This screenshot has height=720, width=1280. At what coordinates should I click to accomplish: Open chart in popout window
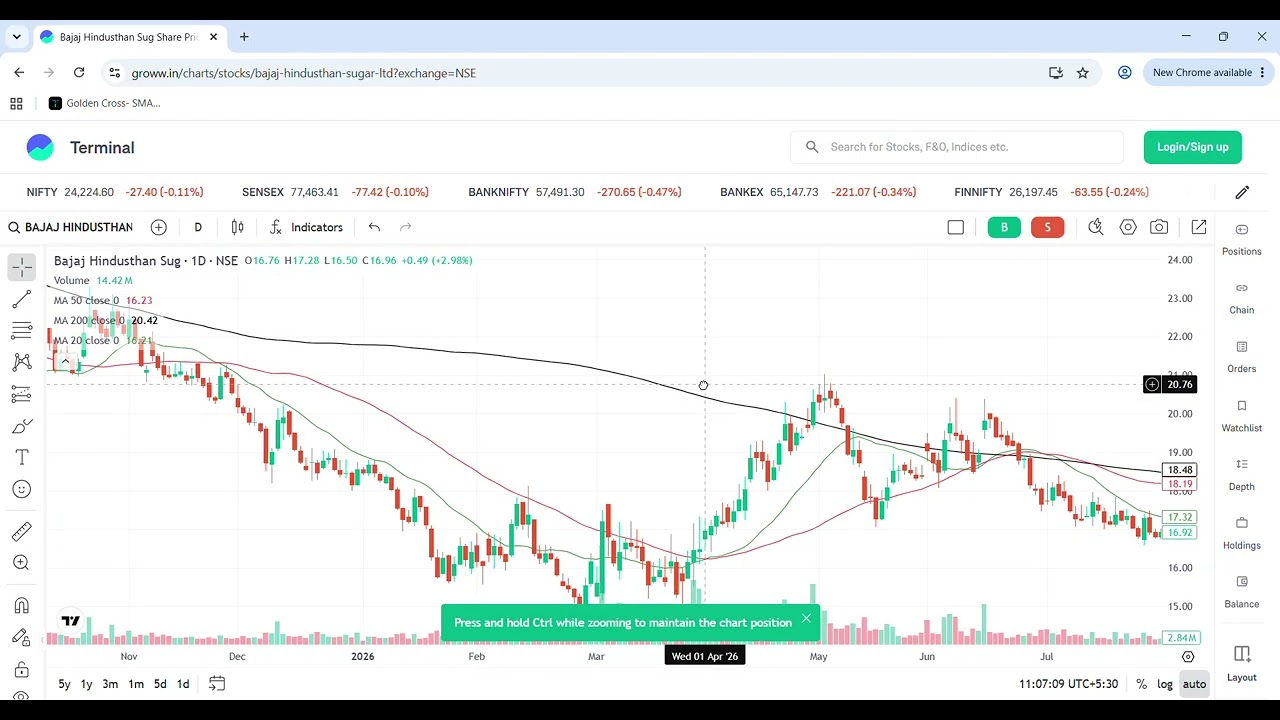(1199, 227)
